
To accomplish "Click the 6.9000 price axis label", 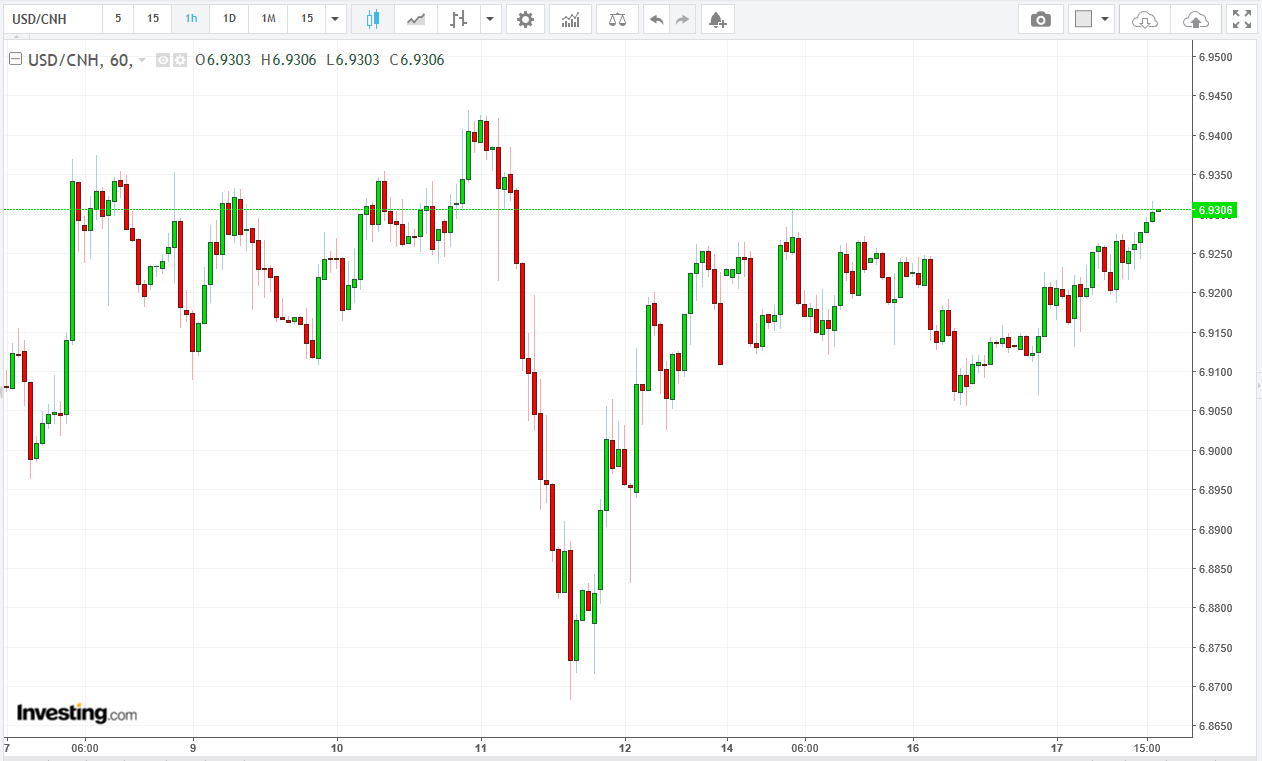I will coord(1216,451).
